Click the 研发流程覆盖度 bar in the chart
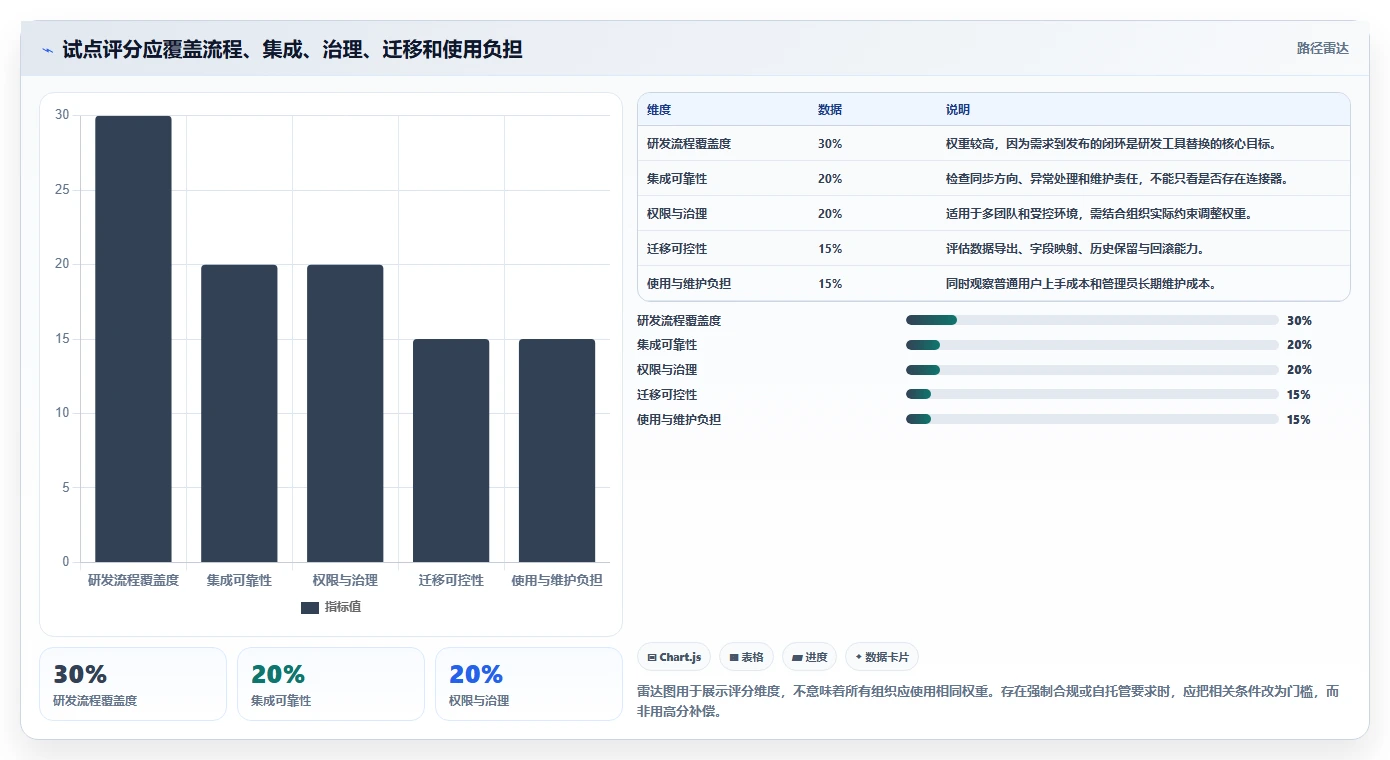This screenshot has width=1390, height=760. click(x=133, y=339)
